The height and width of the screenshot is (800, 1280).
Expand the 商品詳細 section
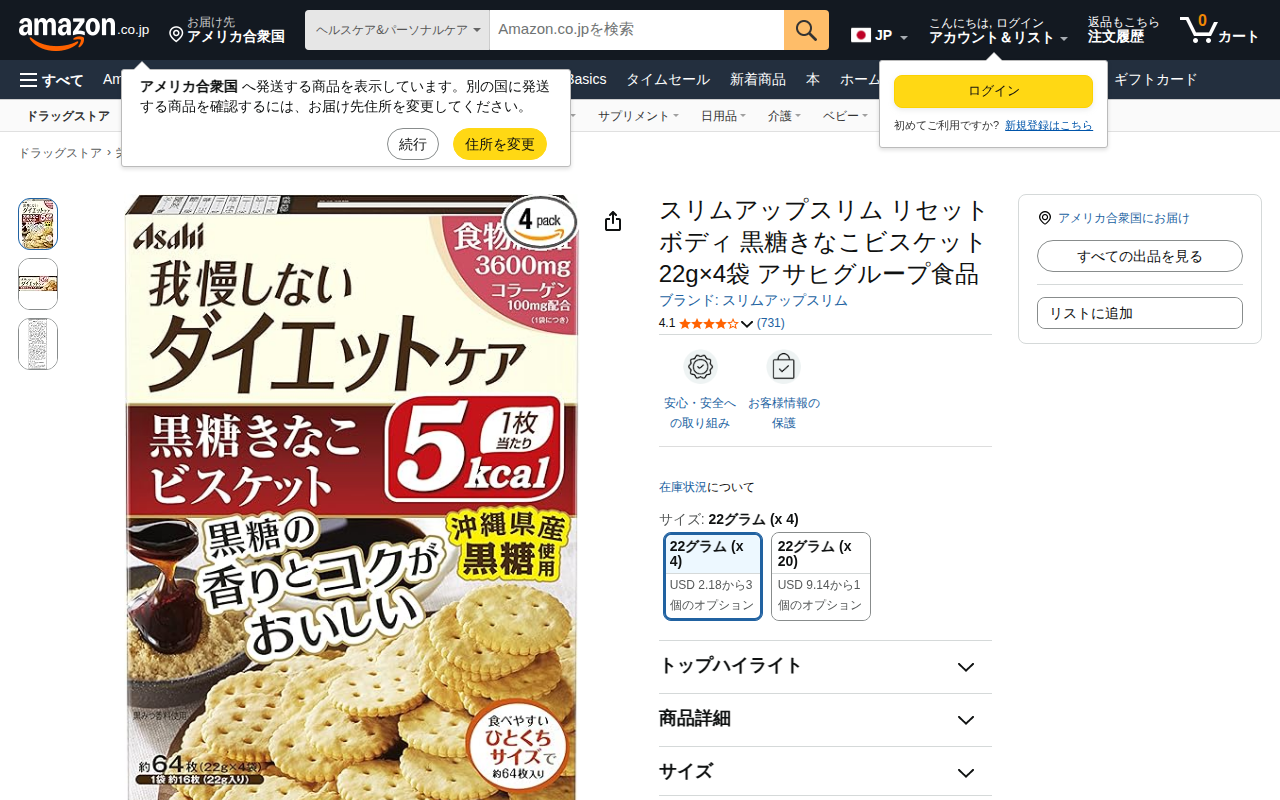(x=825, y=720)
